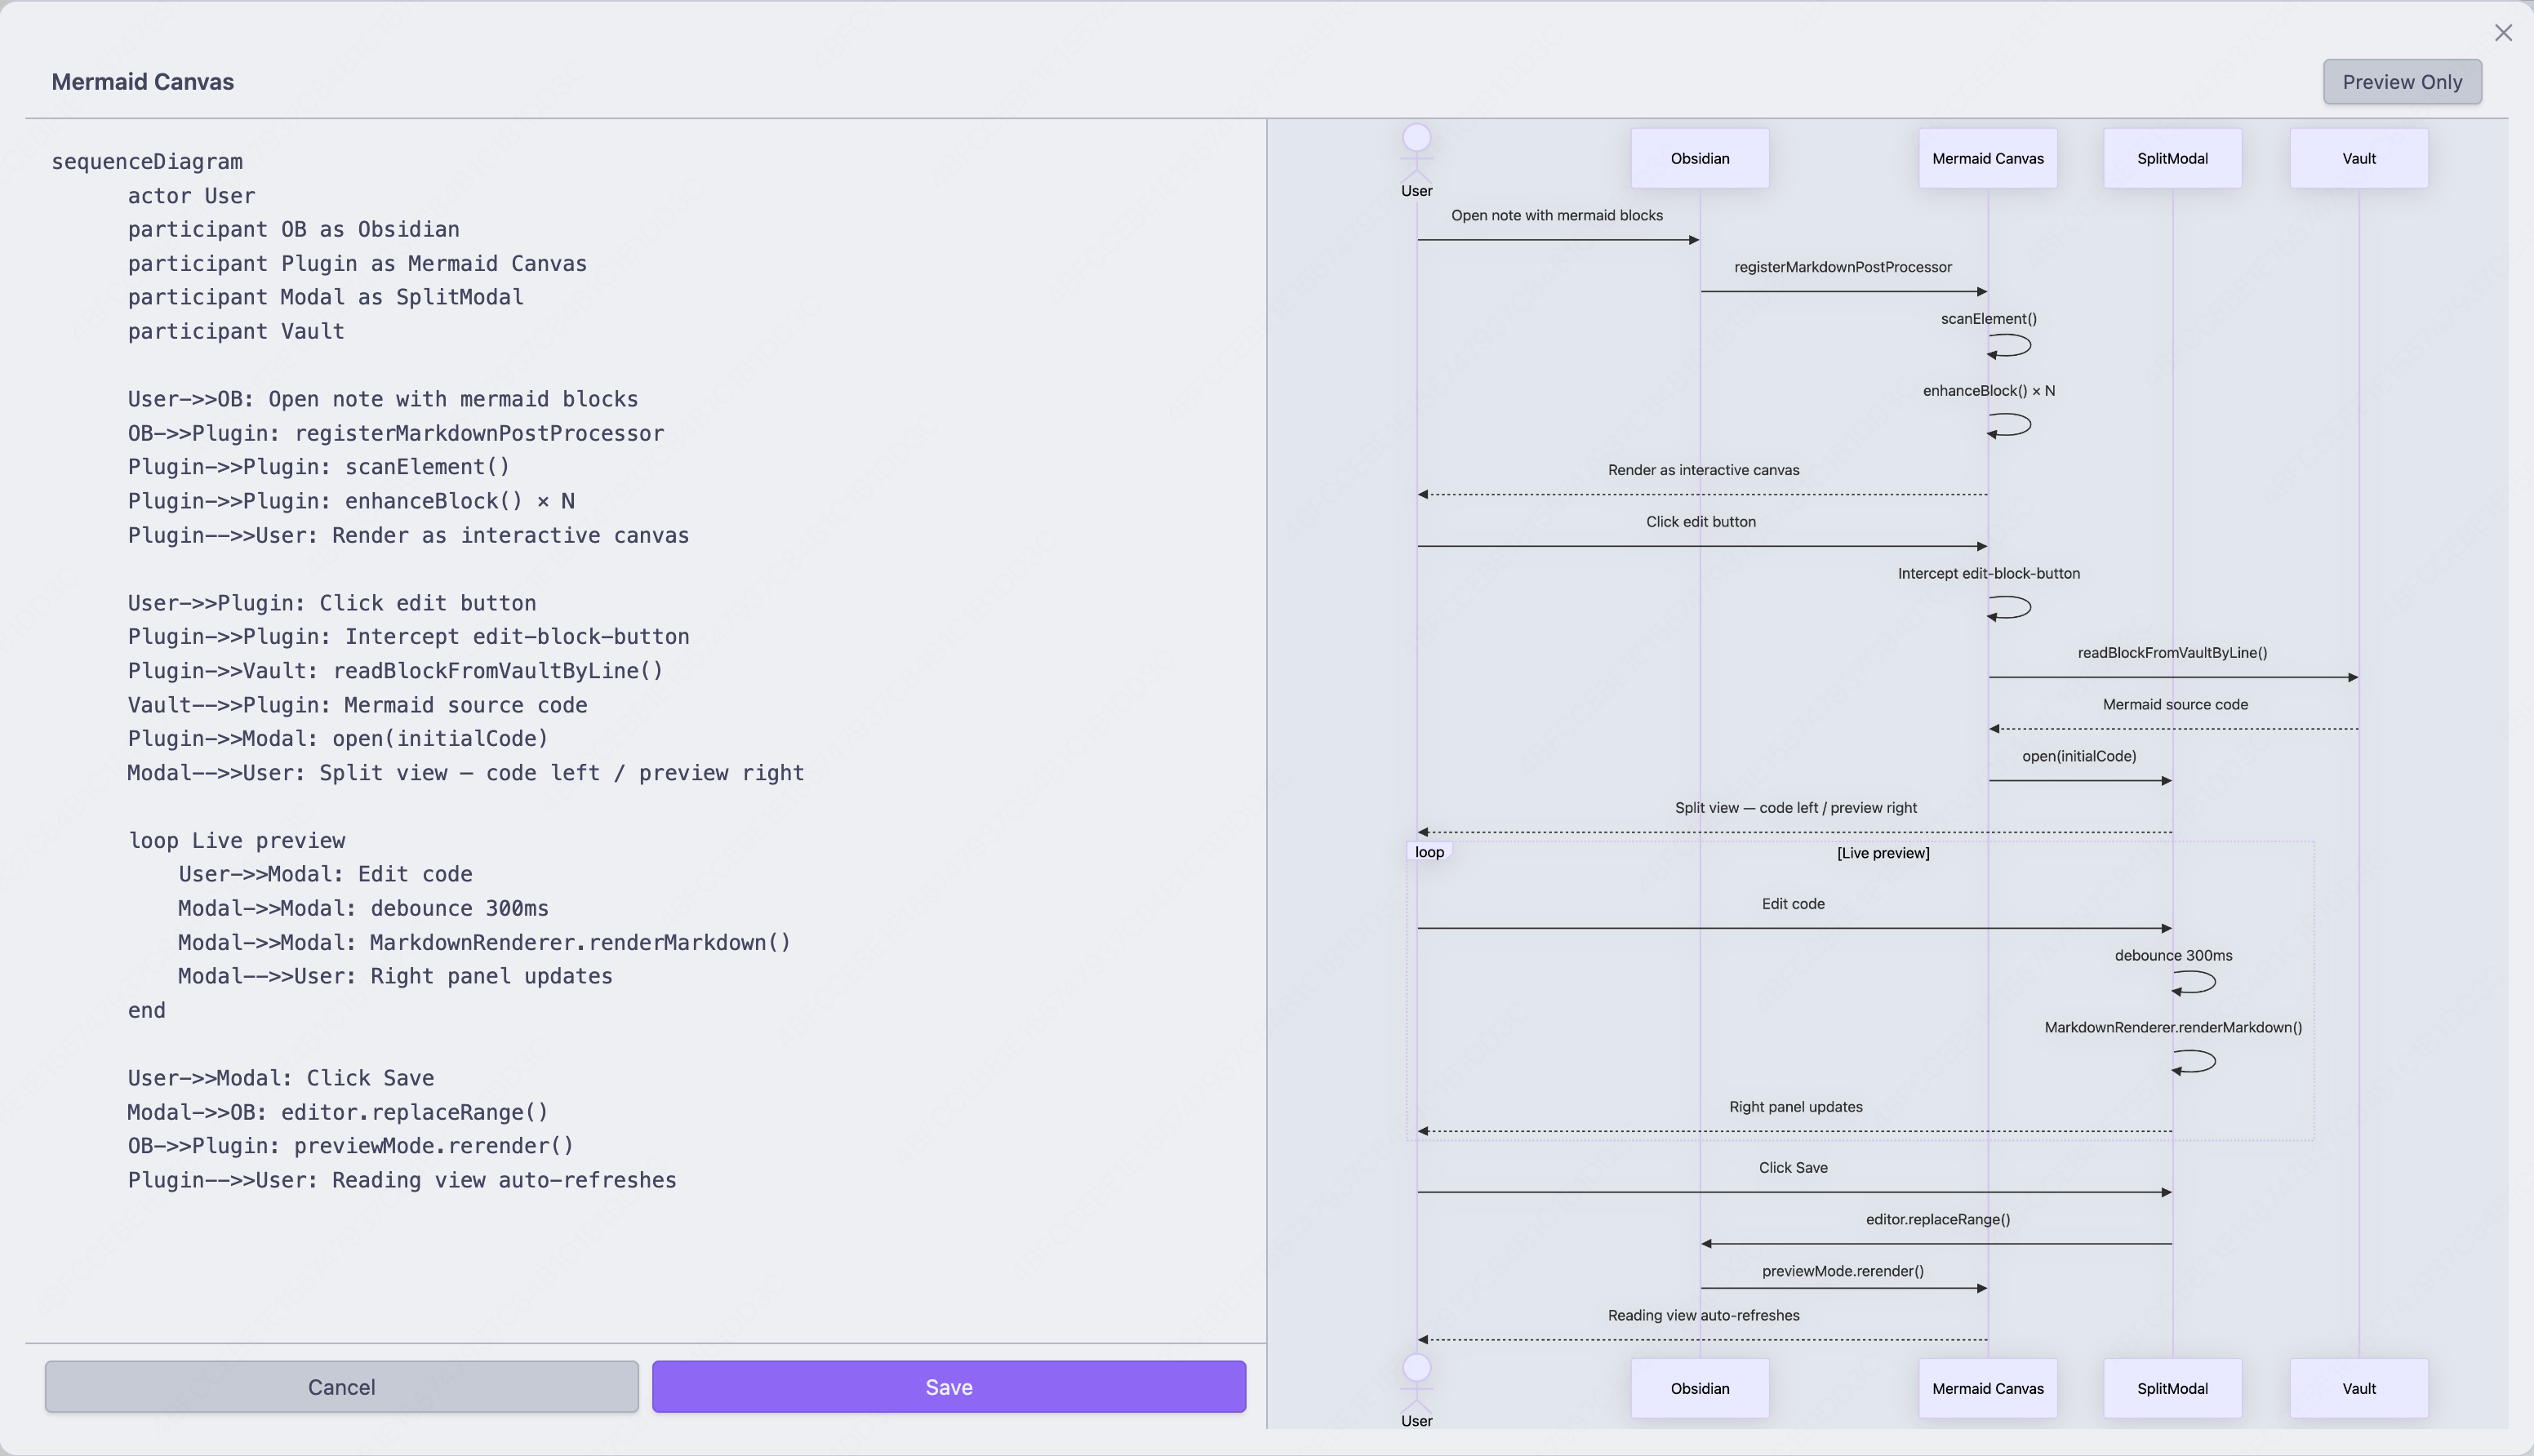The width and height of the screenshot is (2534, 1456).
Task: Close the Mermaid Canvas modal with the X
Action: [2503, 33]
